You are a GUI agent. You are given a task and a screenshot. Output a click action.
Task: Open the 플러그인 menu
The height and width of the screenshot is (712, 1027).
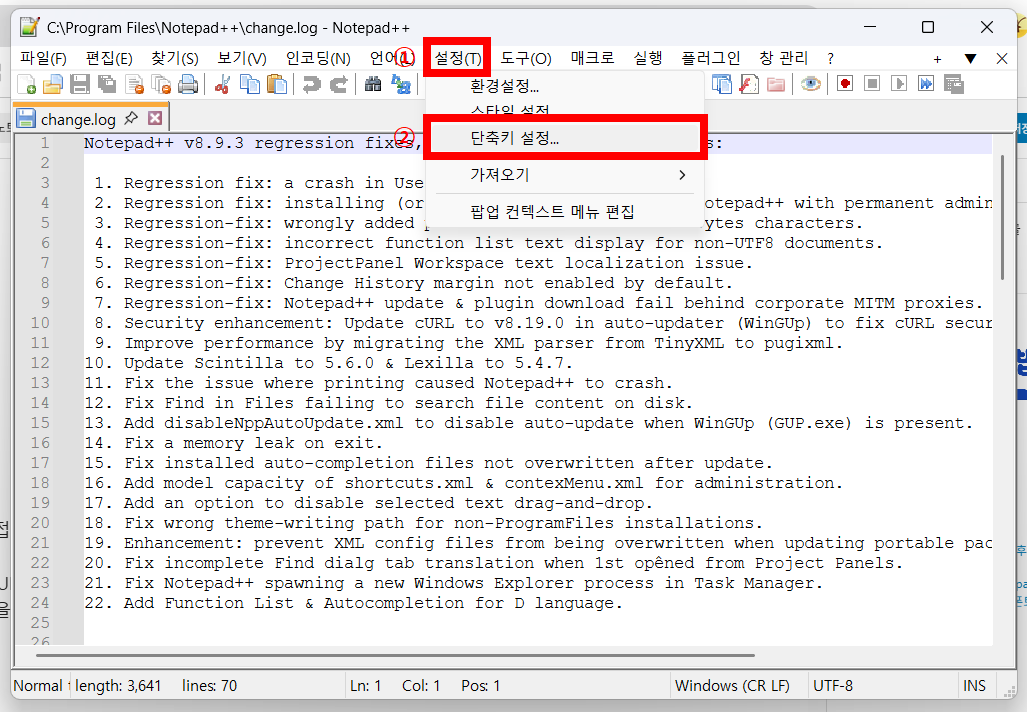tap(711, 58)
